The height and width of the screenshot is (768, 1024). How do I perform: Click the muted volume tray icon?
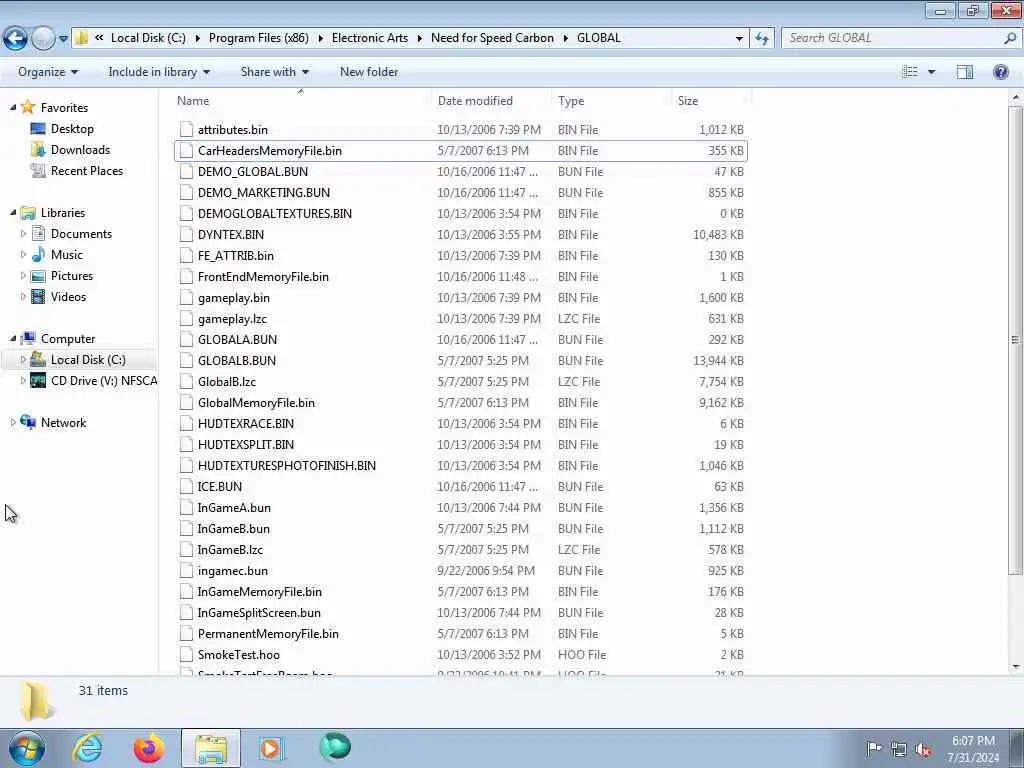click(x=923, y=749)
